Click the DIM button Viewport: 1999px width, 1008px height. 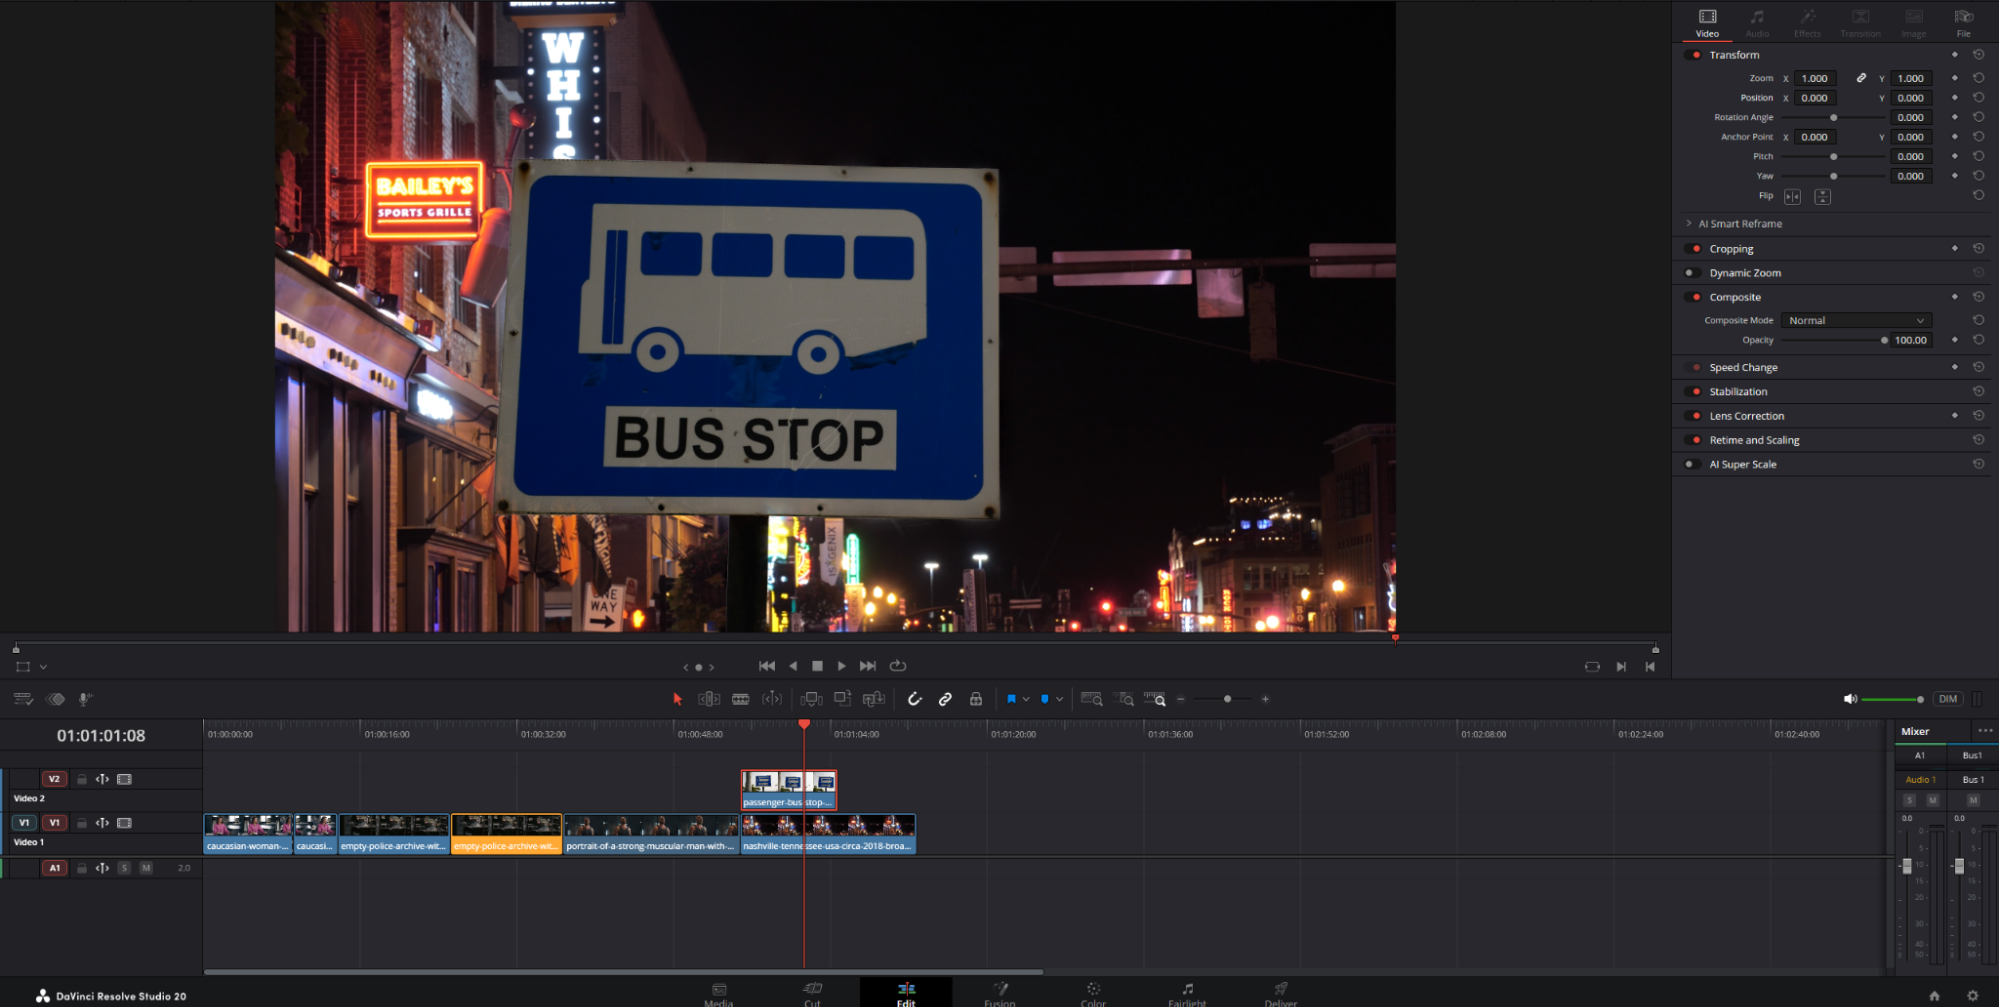(1947, 698)
